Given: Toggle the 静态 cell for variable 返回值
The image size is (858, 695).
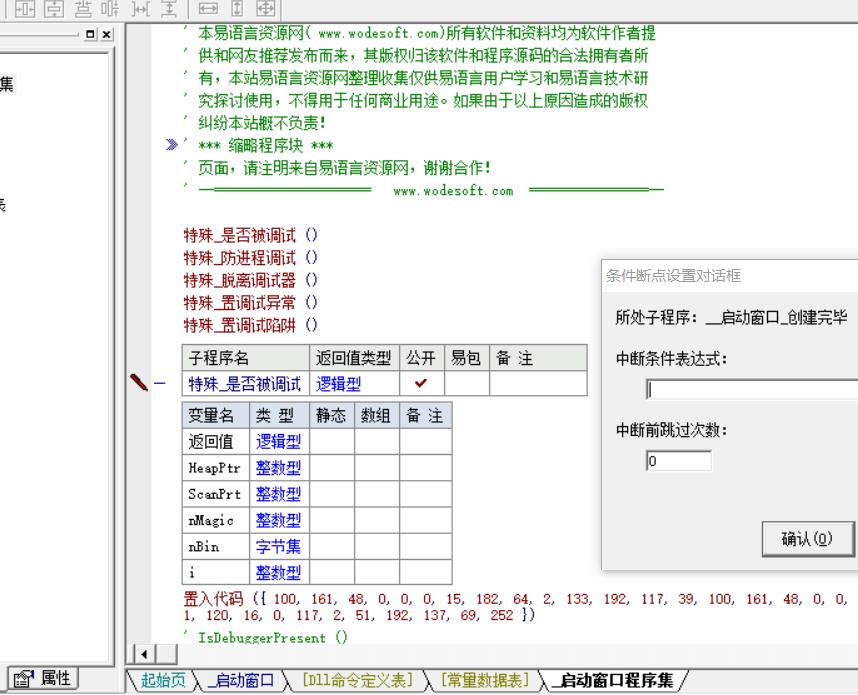Looking at the screenshot, I should [x=332, y=441].
